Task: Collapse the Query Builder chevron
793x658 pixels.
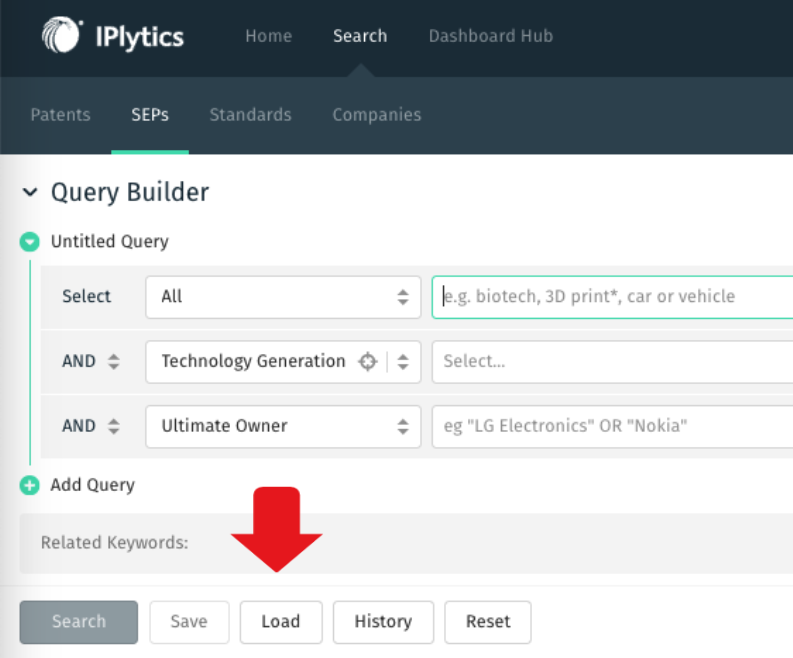Action: [30, 192]
